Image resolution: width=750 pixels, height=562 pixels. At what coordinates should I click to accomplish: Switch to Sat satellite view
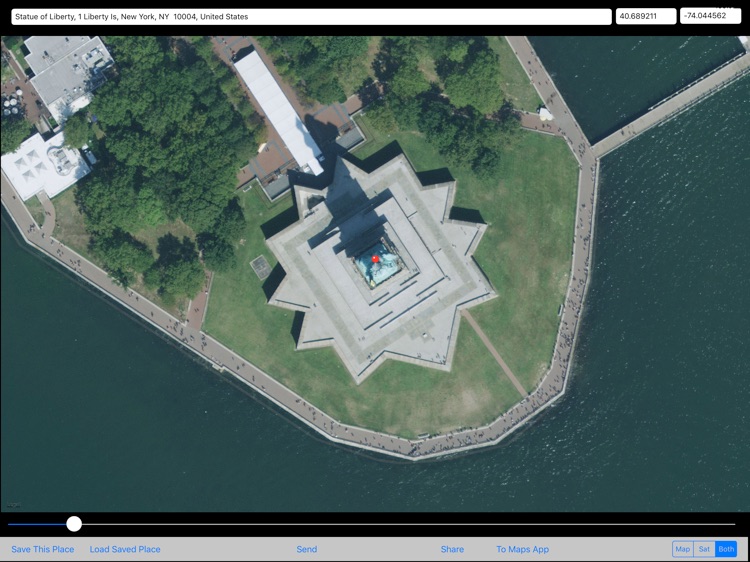[704, 549]
